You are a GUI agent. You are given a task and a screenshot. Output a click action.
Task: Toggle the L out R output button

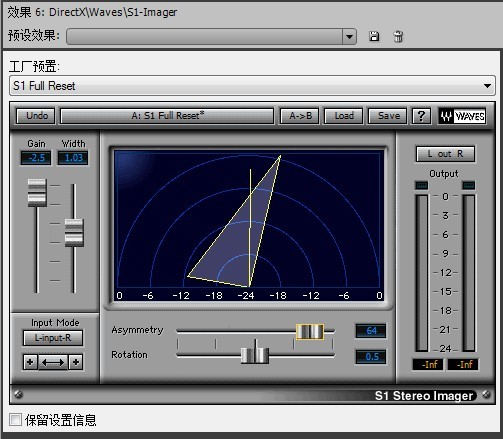click(x=445, y=154)
